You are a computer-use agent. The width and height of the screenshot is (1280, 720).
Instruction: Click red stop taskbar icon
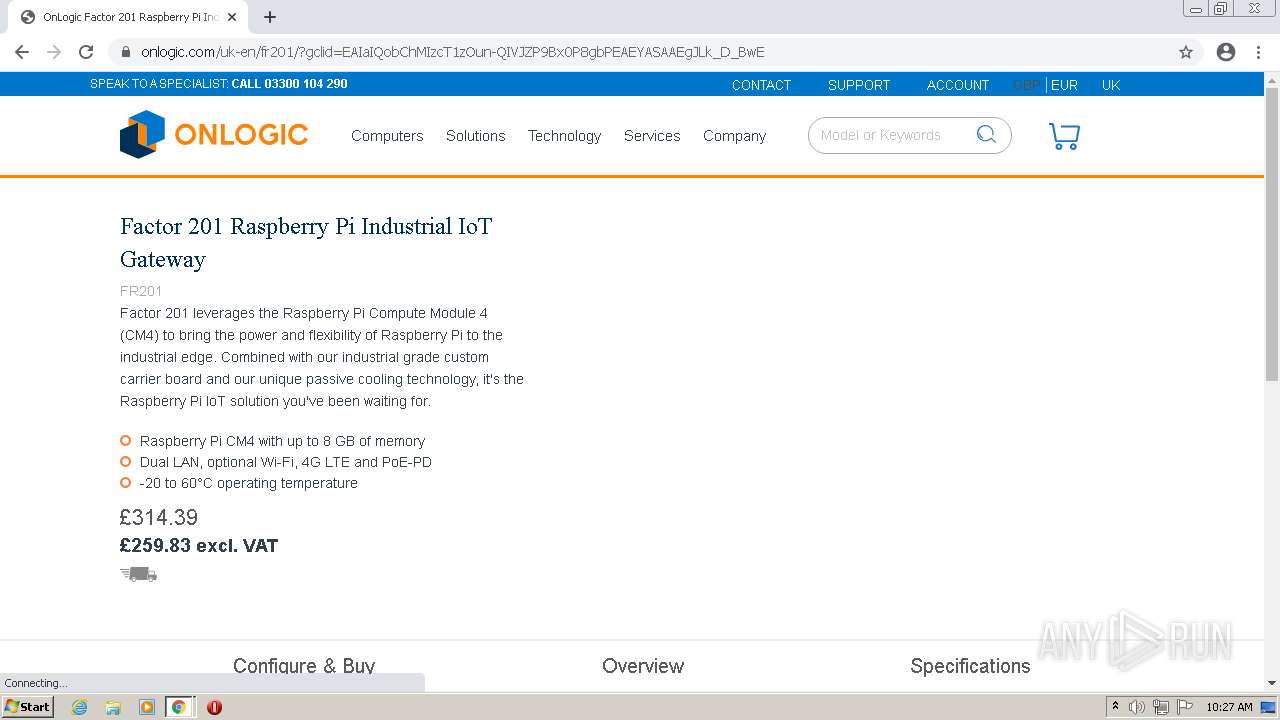click(214, 707)
